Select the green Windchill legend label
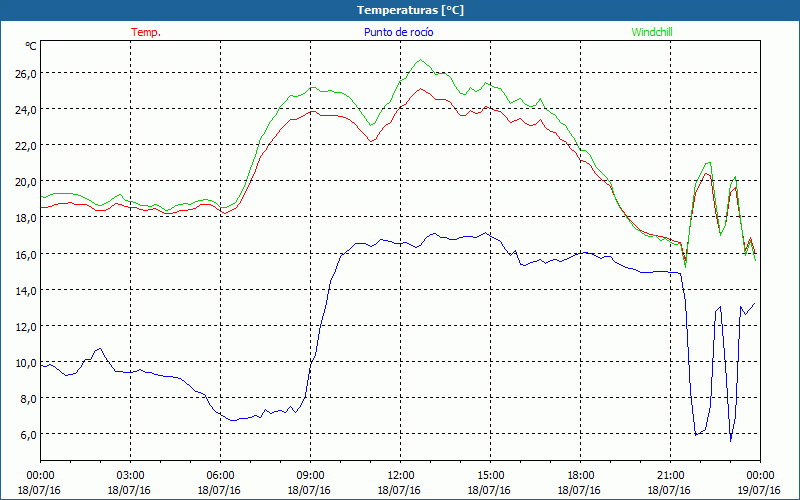This screenshot has height=500, width=800. click(652, 32)
